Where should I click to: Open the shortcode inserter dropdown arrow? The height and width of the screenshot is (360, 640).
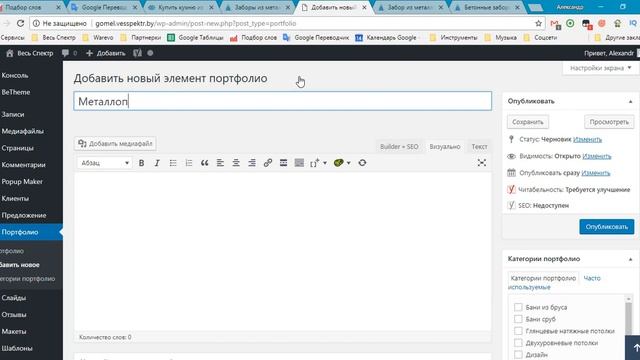(325, 163)
